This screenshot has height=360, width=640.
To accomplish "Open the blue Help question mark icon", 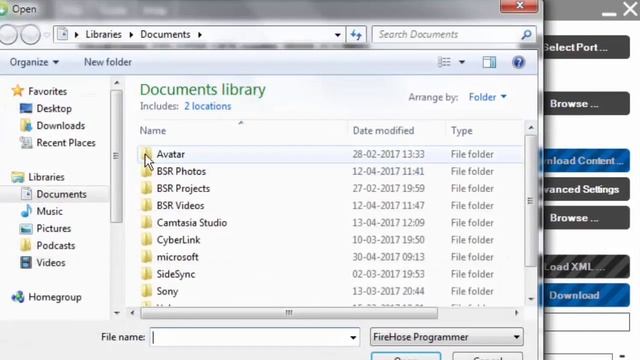I will click(x=518, y=62).
